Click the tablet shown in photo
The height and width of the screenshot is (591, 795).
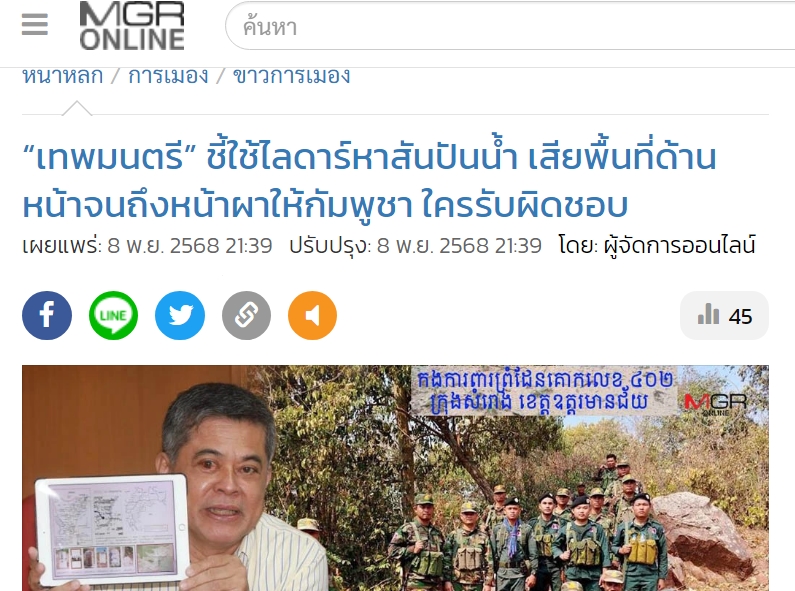tap(113, 529)
